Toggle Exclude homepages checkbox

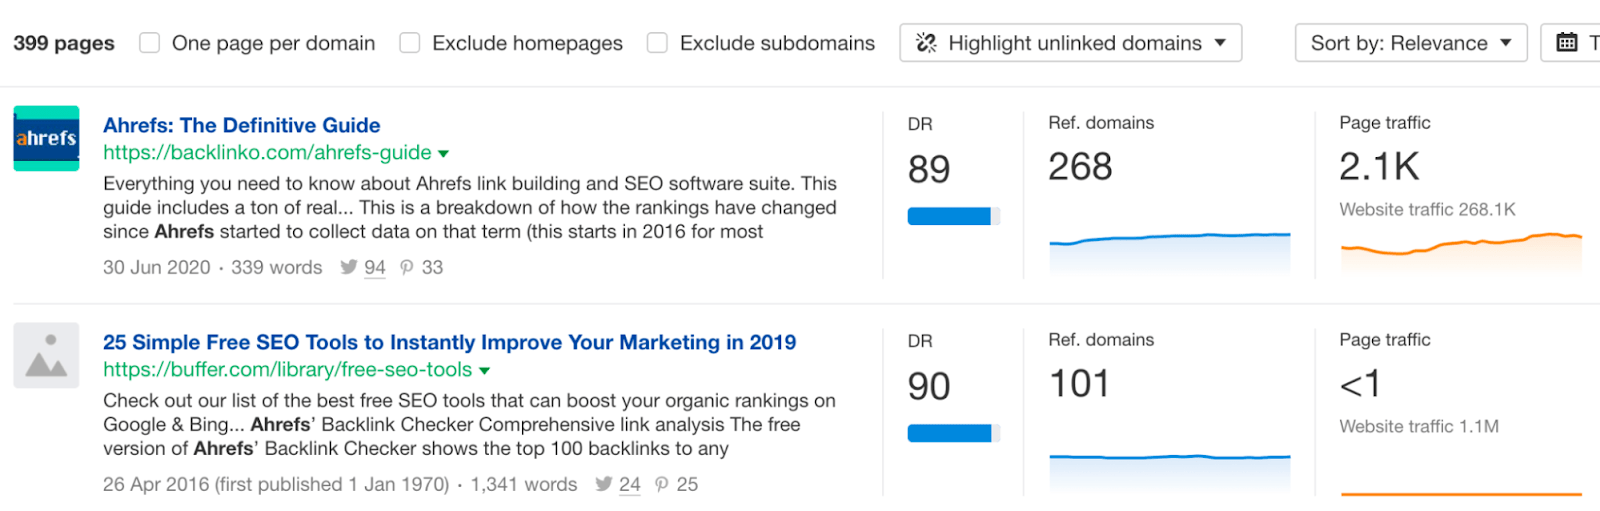pos(410,43)
